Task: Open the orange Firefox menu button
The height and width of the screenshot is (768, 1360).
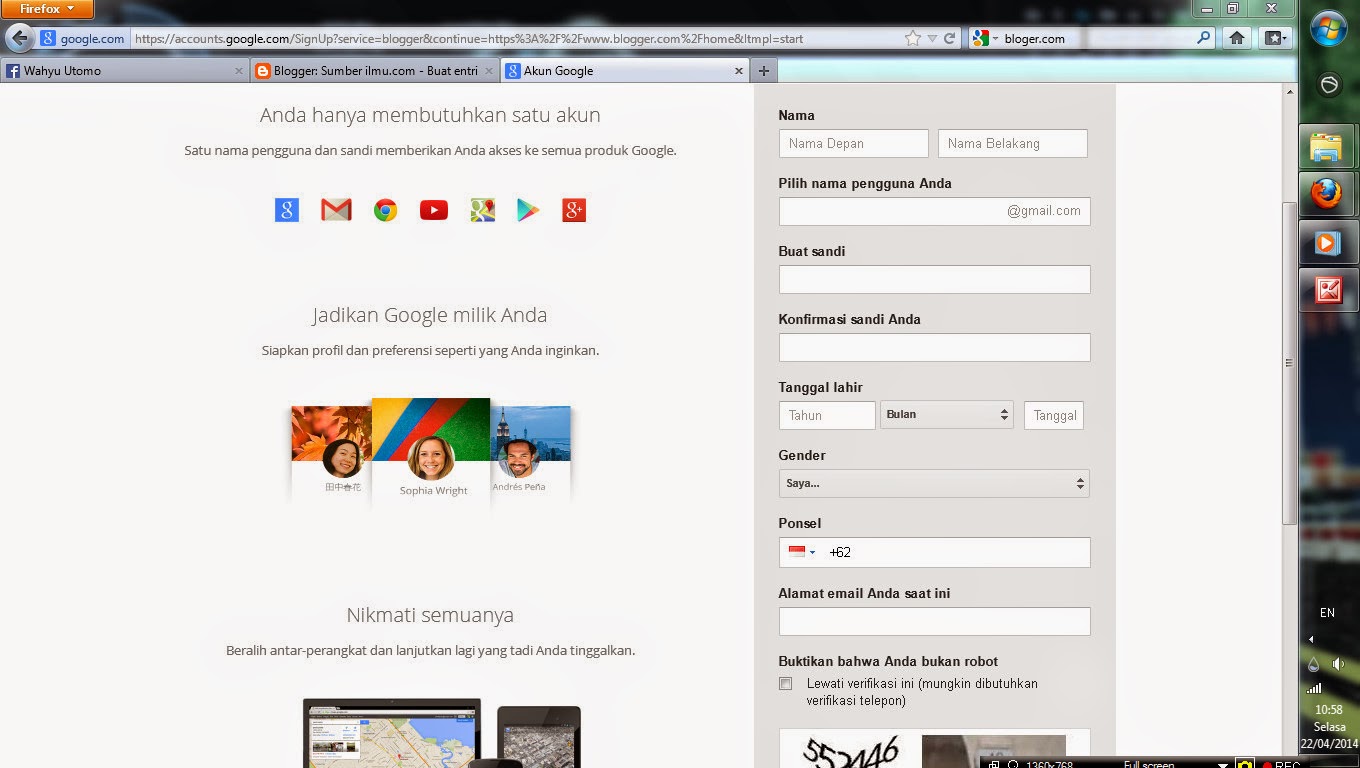Action: 45,9
